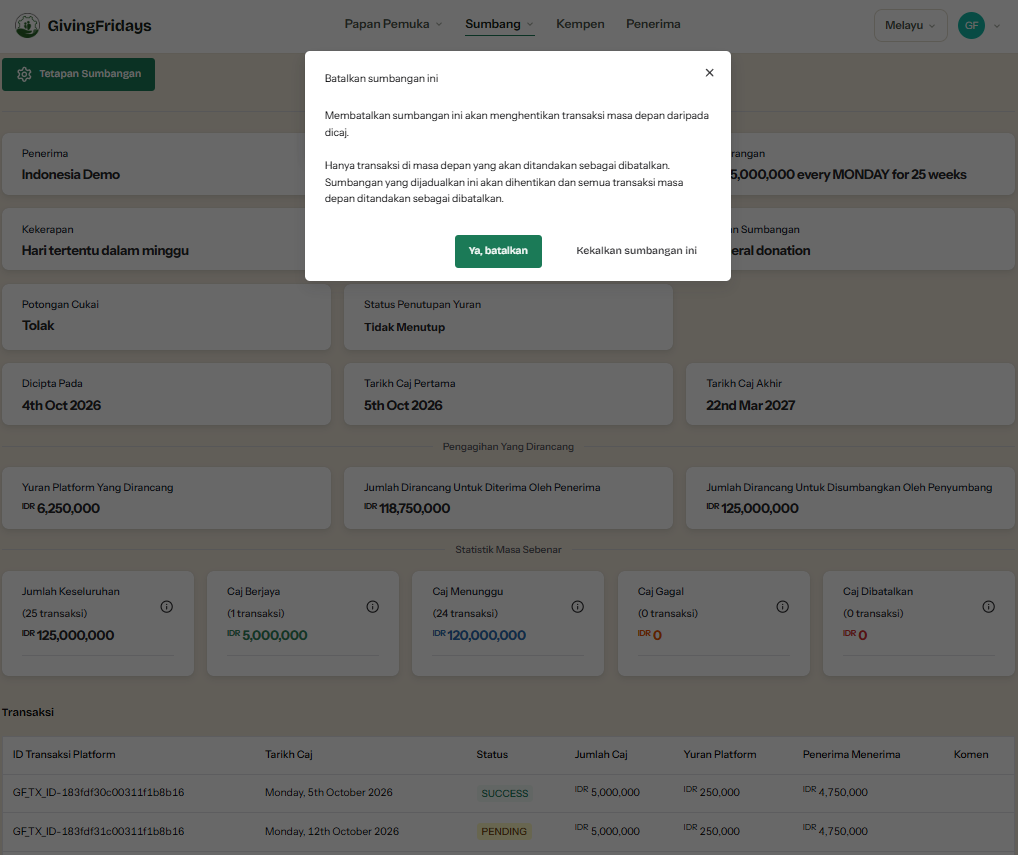
Task: Click the IDR 118,750,000 recipient amount
Action: [407, 508]
